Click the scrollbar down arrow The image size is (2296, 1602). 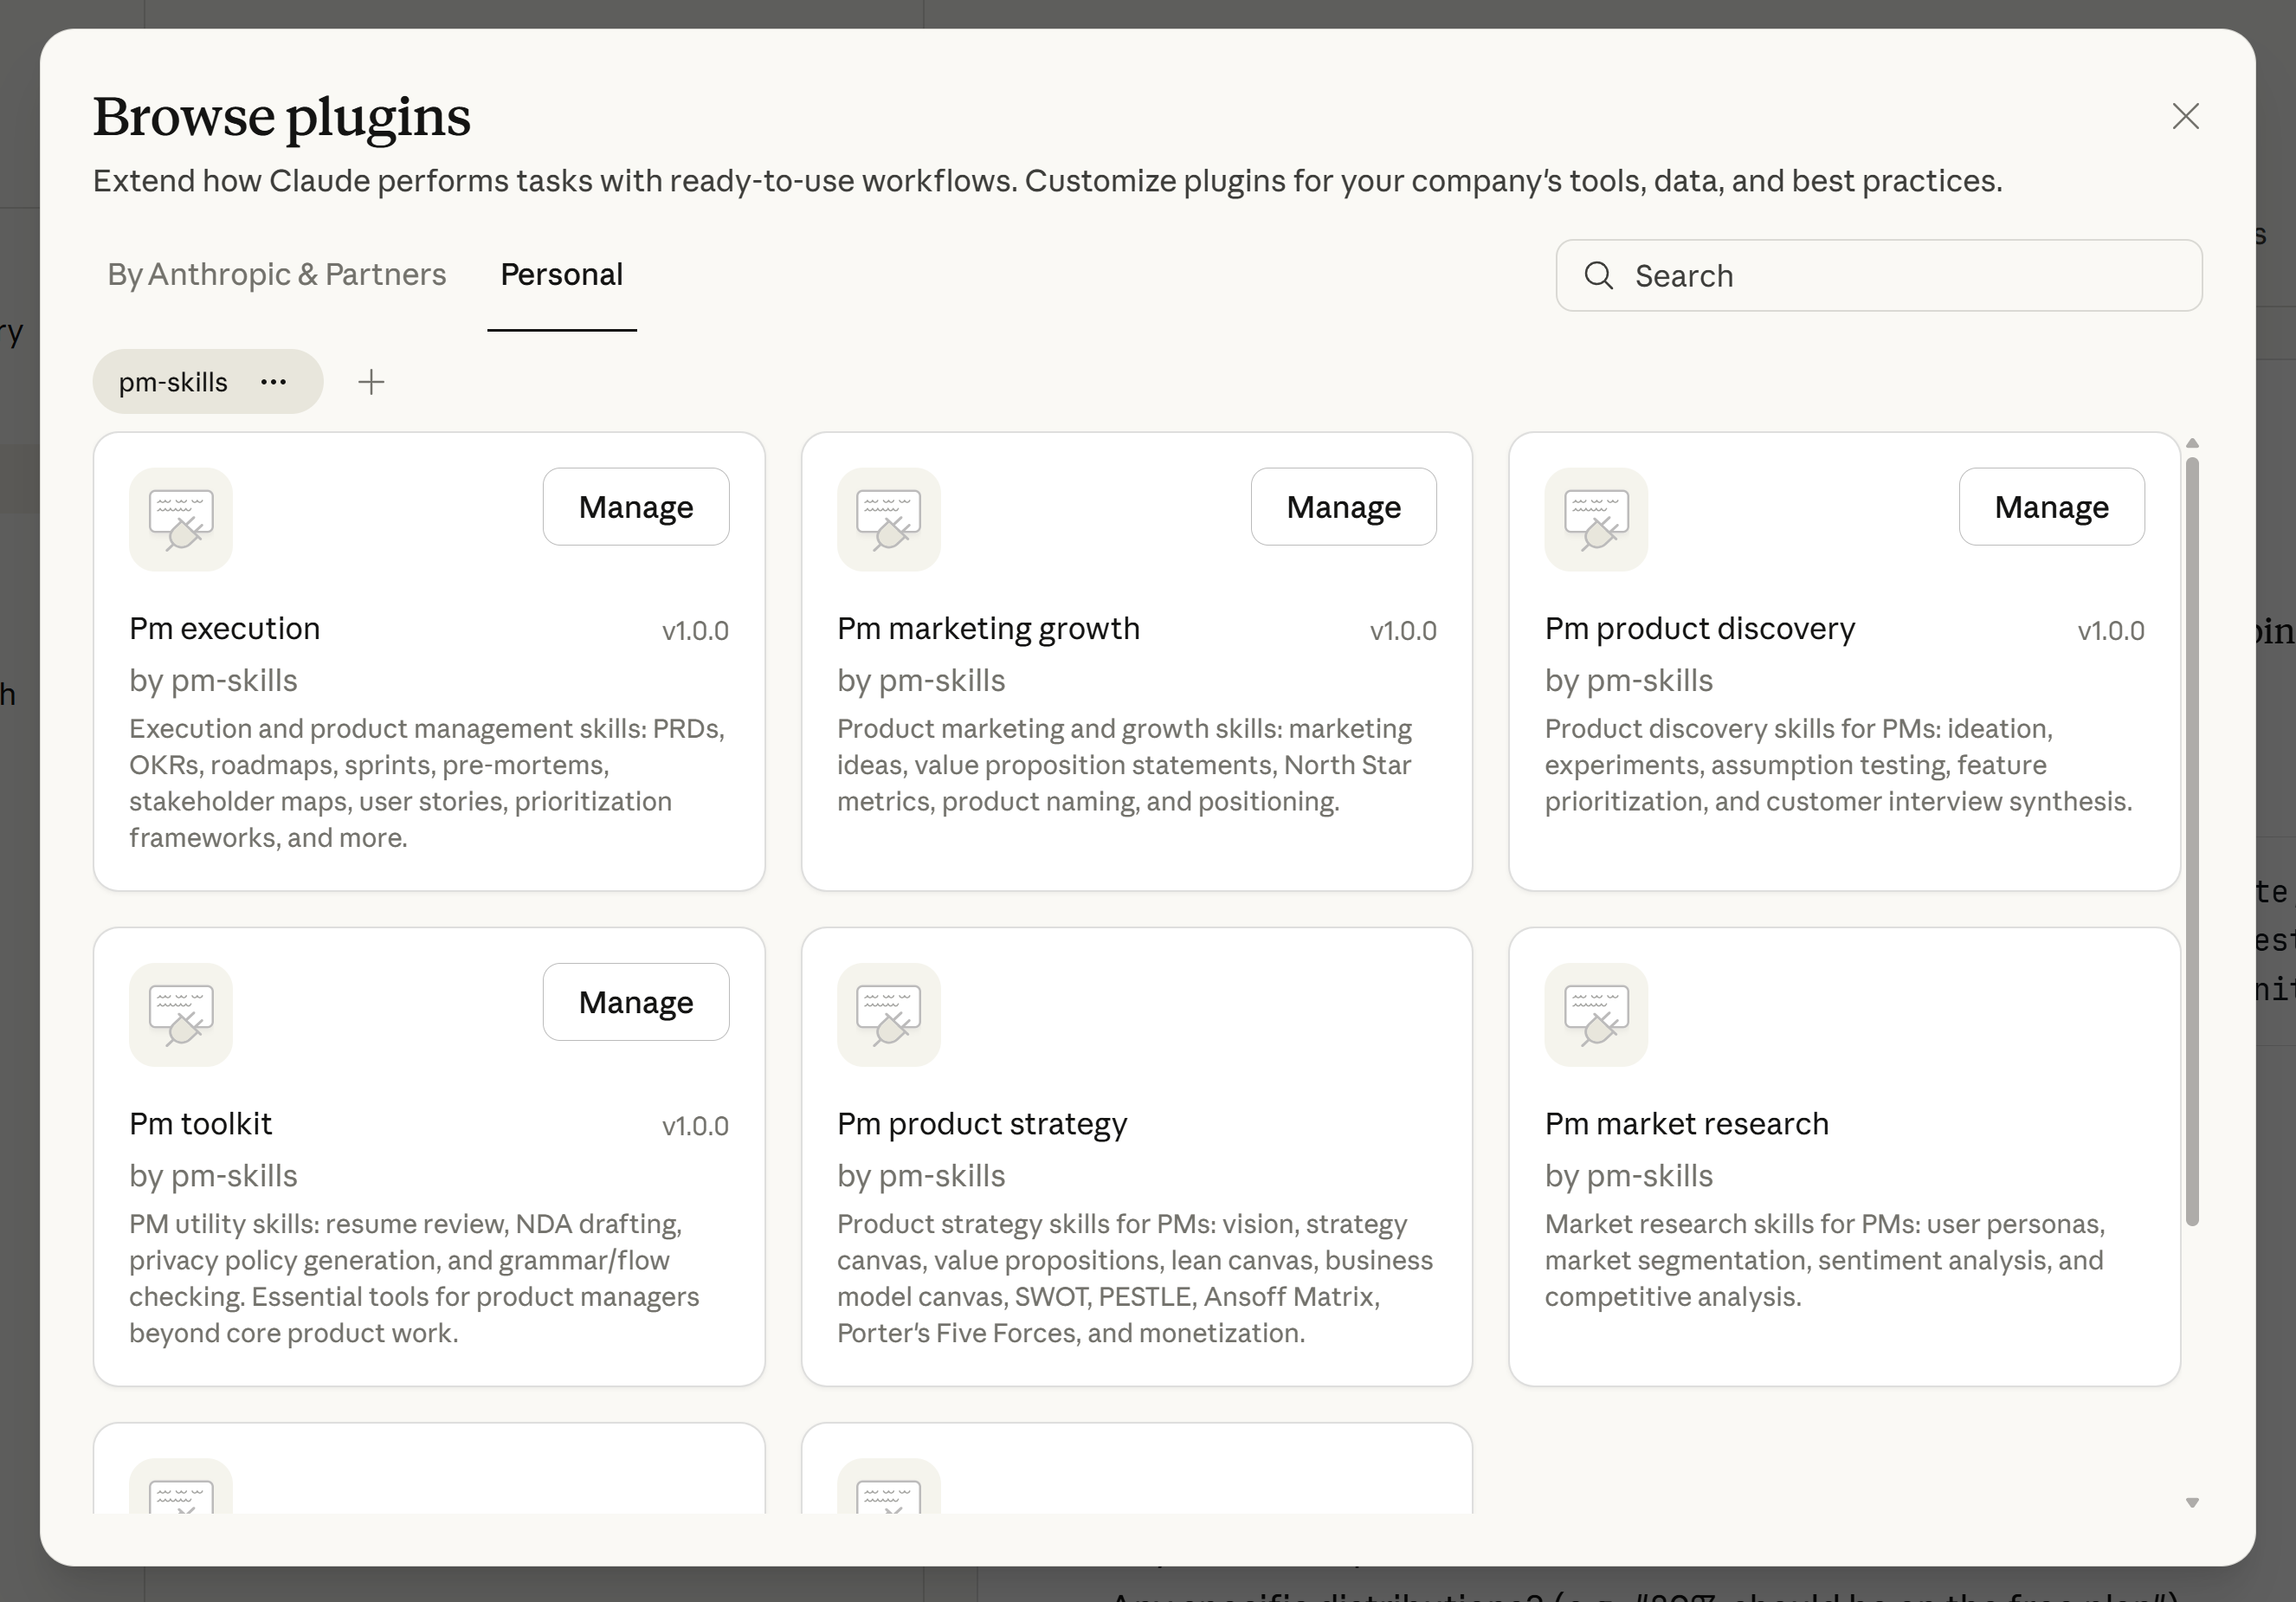coord(2192,1502)
